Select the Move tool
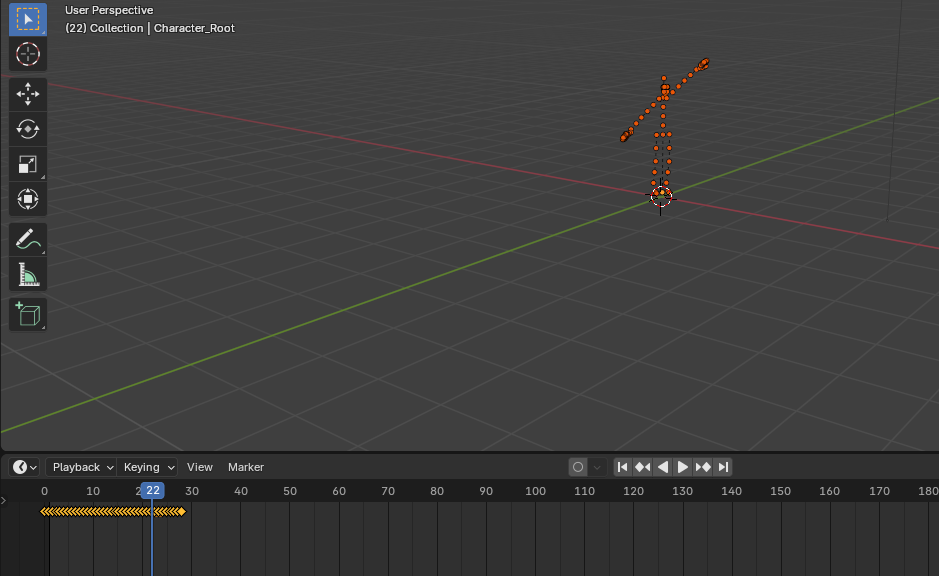This screenshot has width=939, height=576. [x=27, y=93]
